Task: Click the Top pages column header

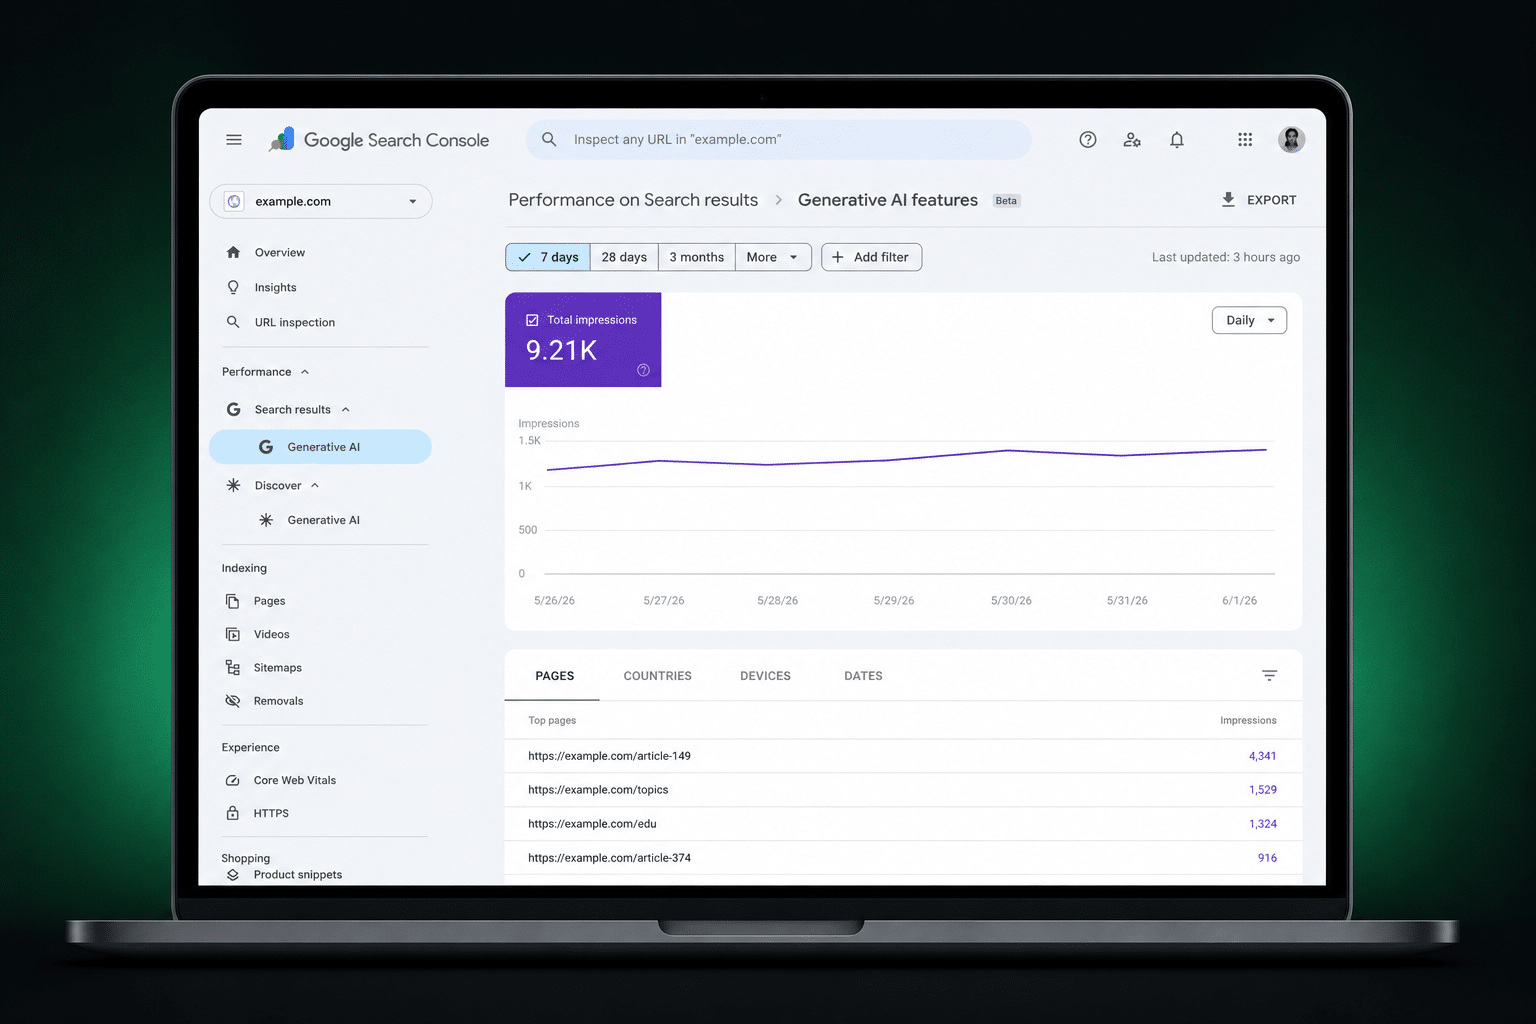Action: click(552, 720)
